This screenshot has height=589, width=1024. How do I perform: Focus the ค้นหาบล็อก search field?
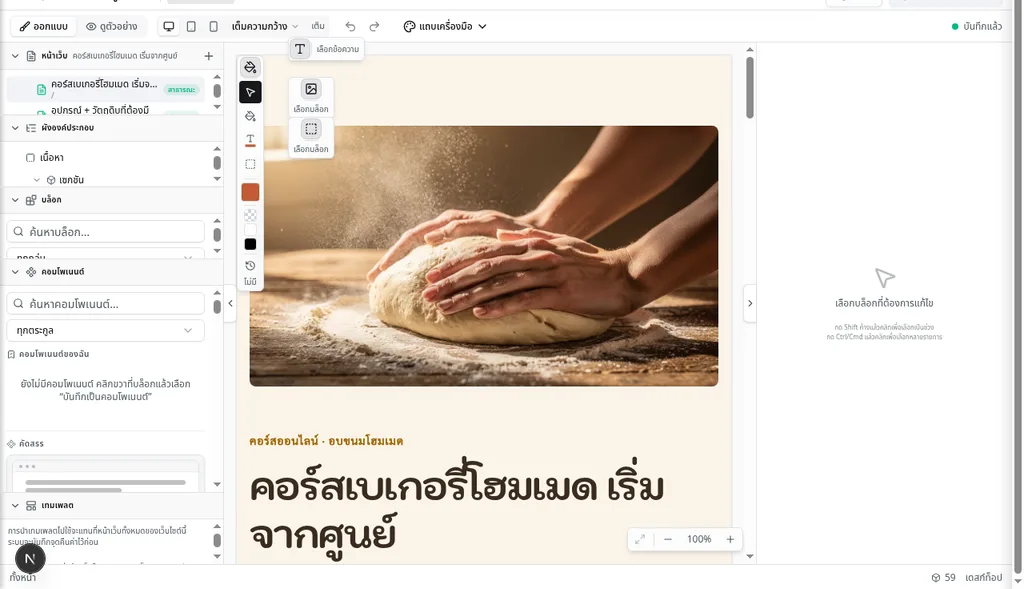click(106, 232)
